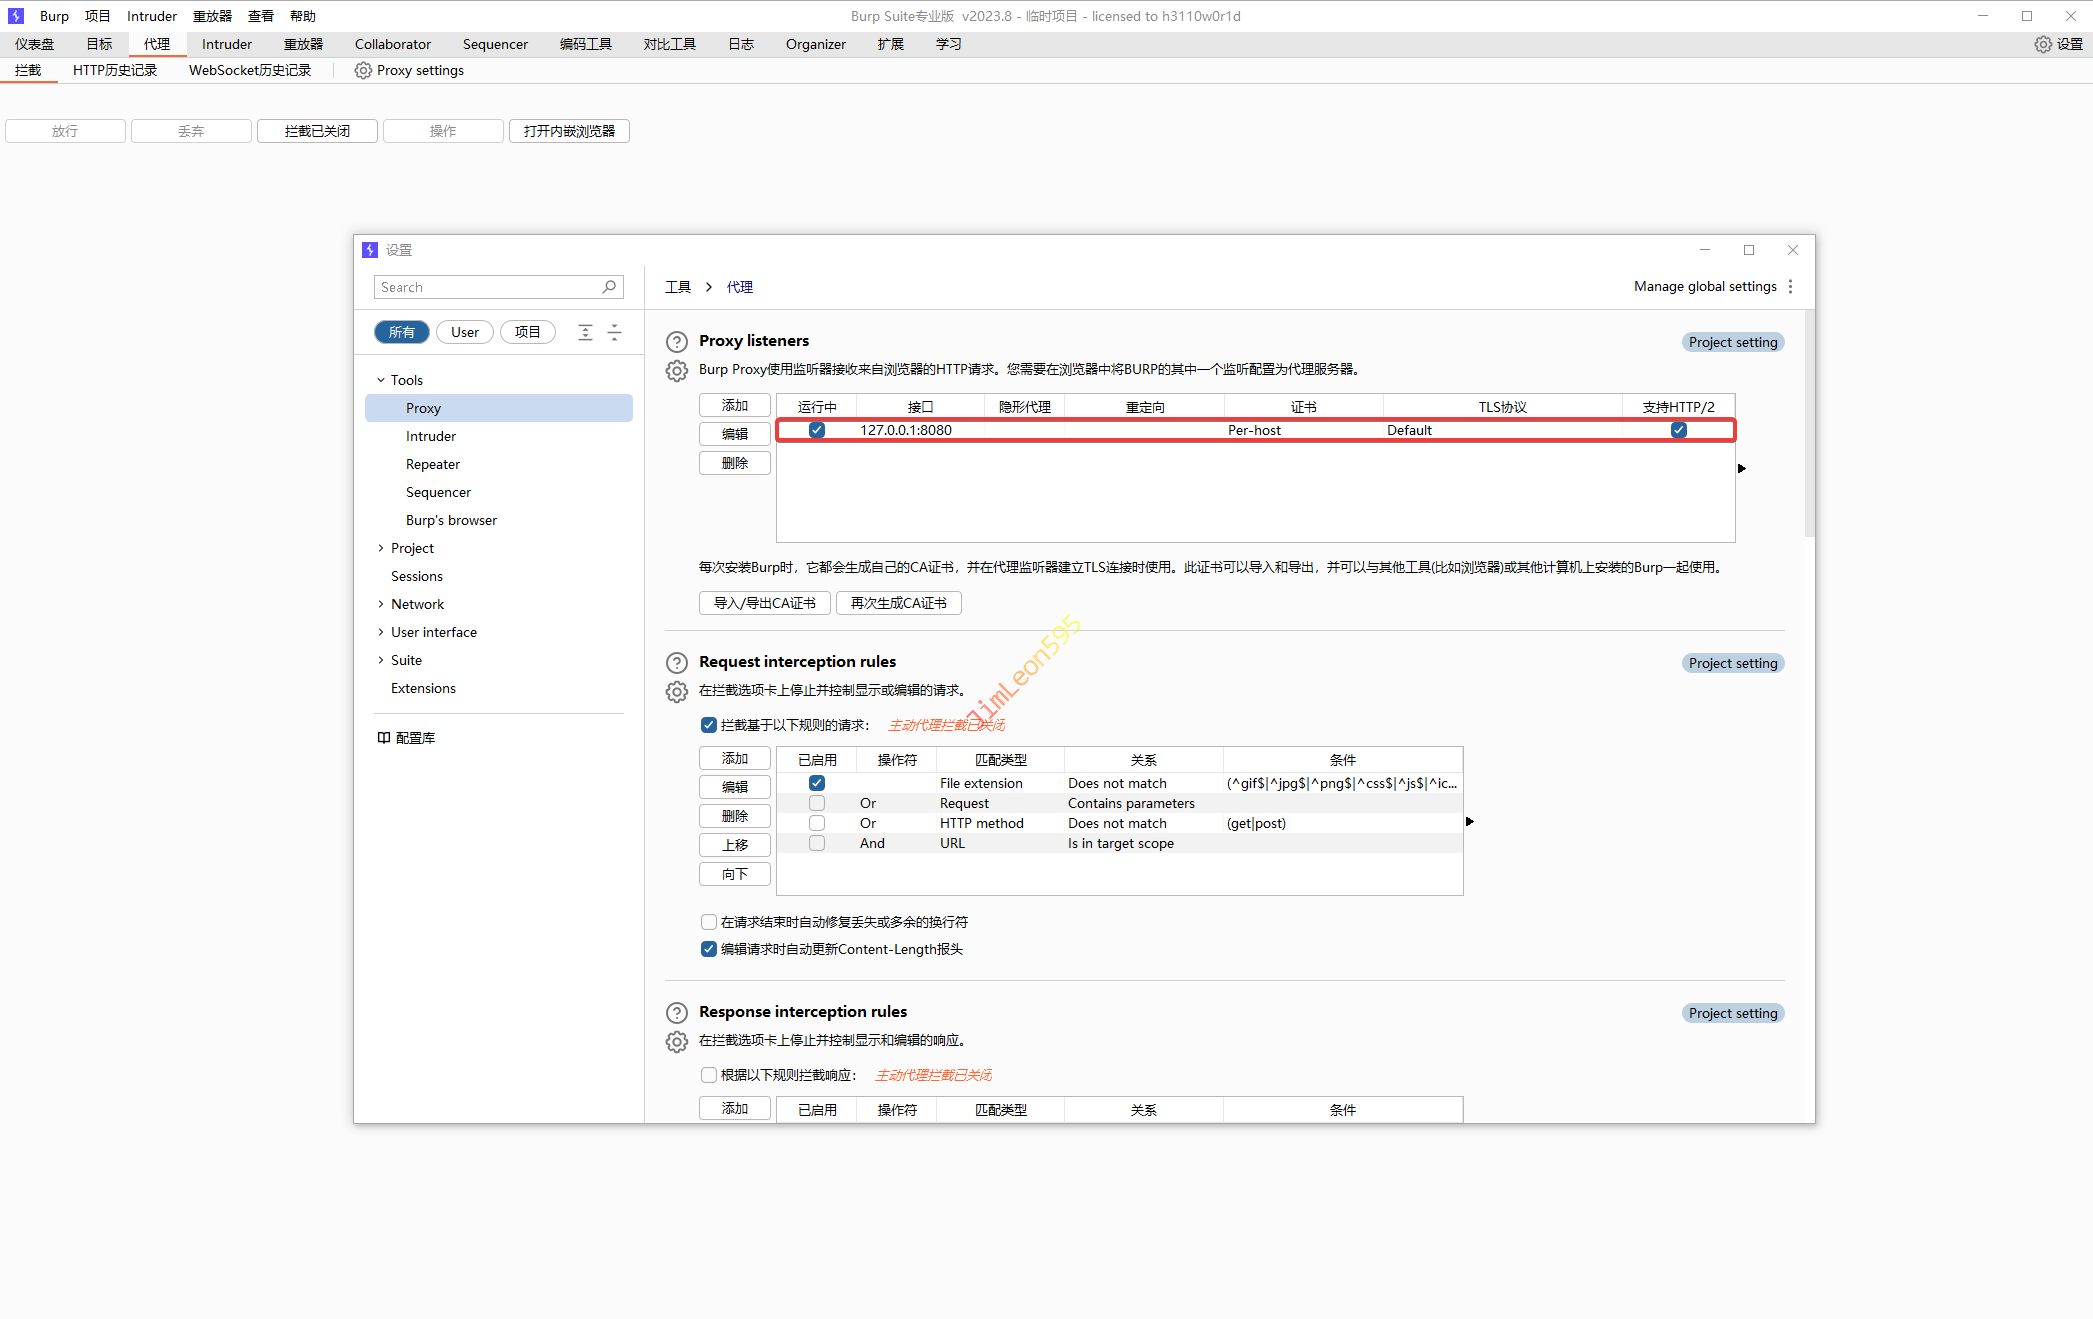Click the Proxy listeners help question-mark icon
The image size is (2093, 1319).
tap(677, 341)
